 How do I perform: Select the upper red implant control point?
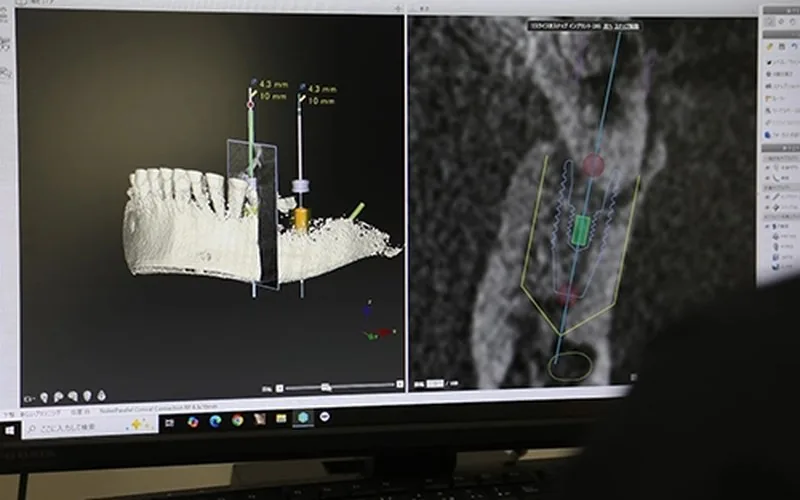[x=593, y=165]
